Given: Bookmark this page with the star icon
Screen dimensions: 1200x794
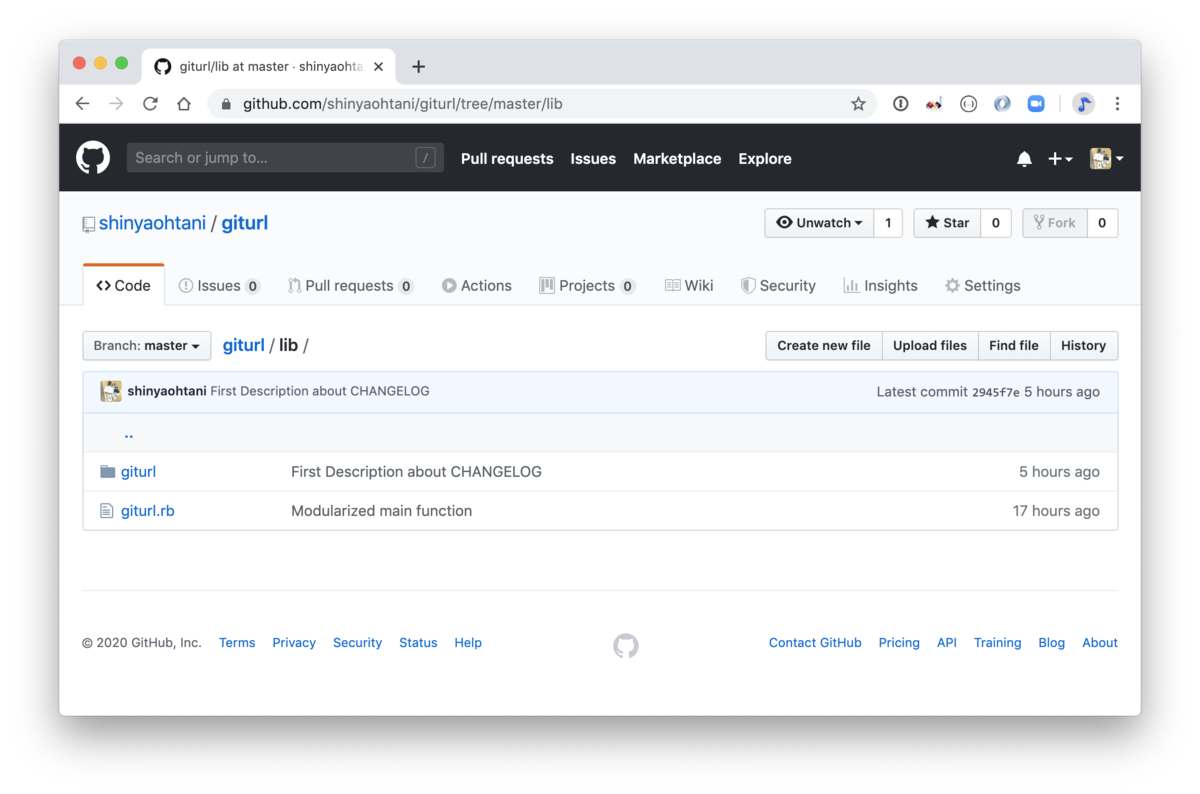Looking at the screenshot, I should click(858, 104).
